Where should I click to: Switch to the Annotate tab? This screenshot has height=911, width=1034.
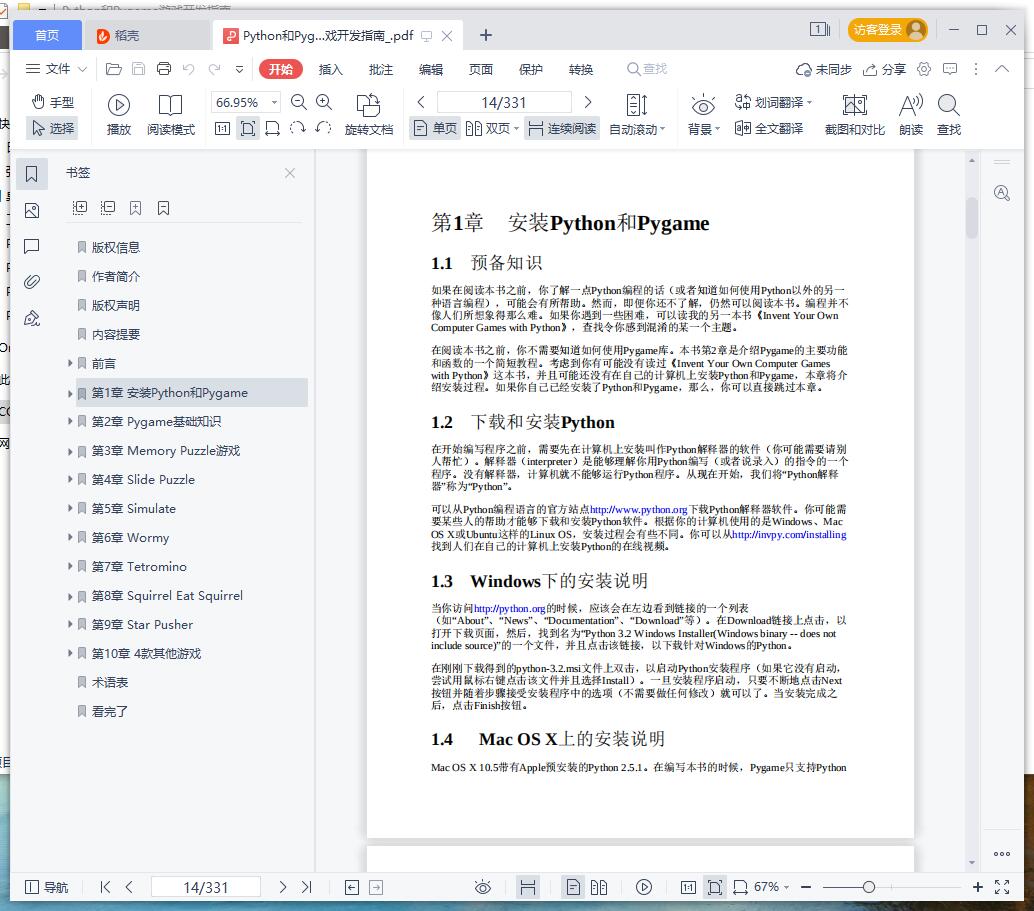tap(380, 70)
